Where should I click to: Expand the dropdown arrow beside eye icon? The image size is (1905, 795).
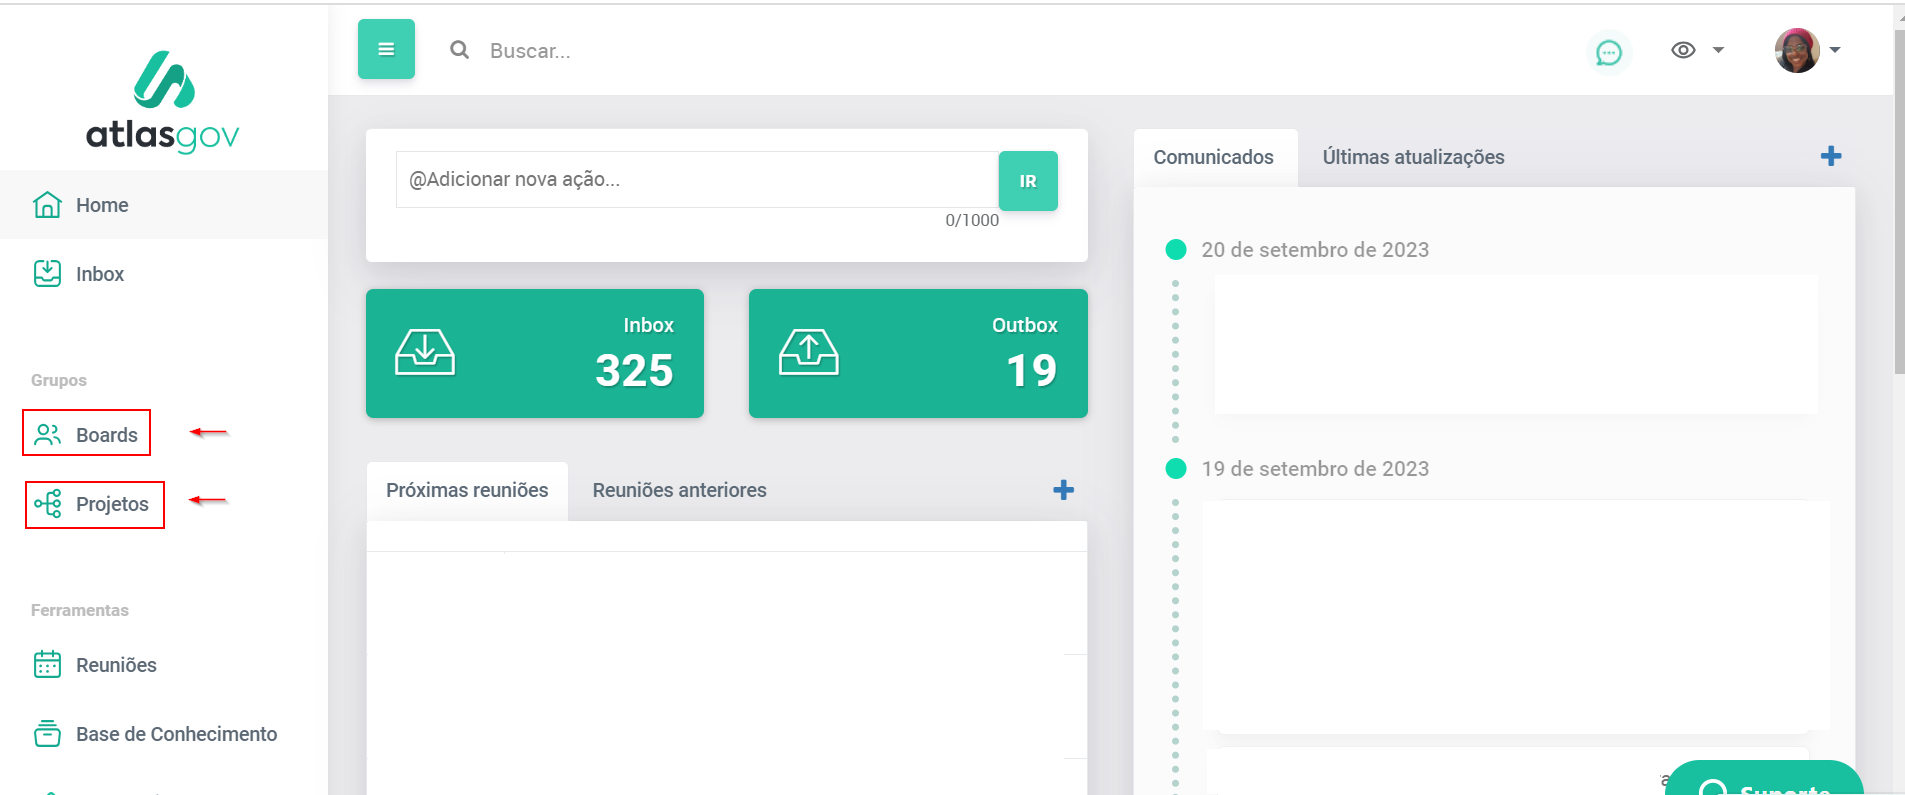pos(1718,50)
